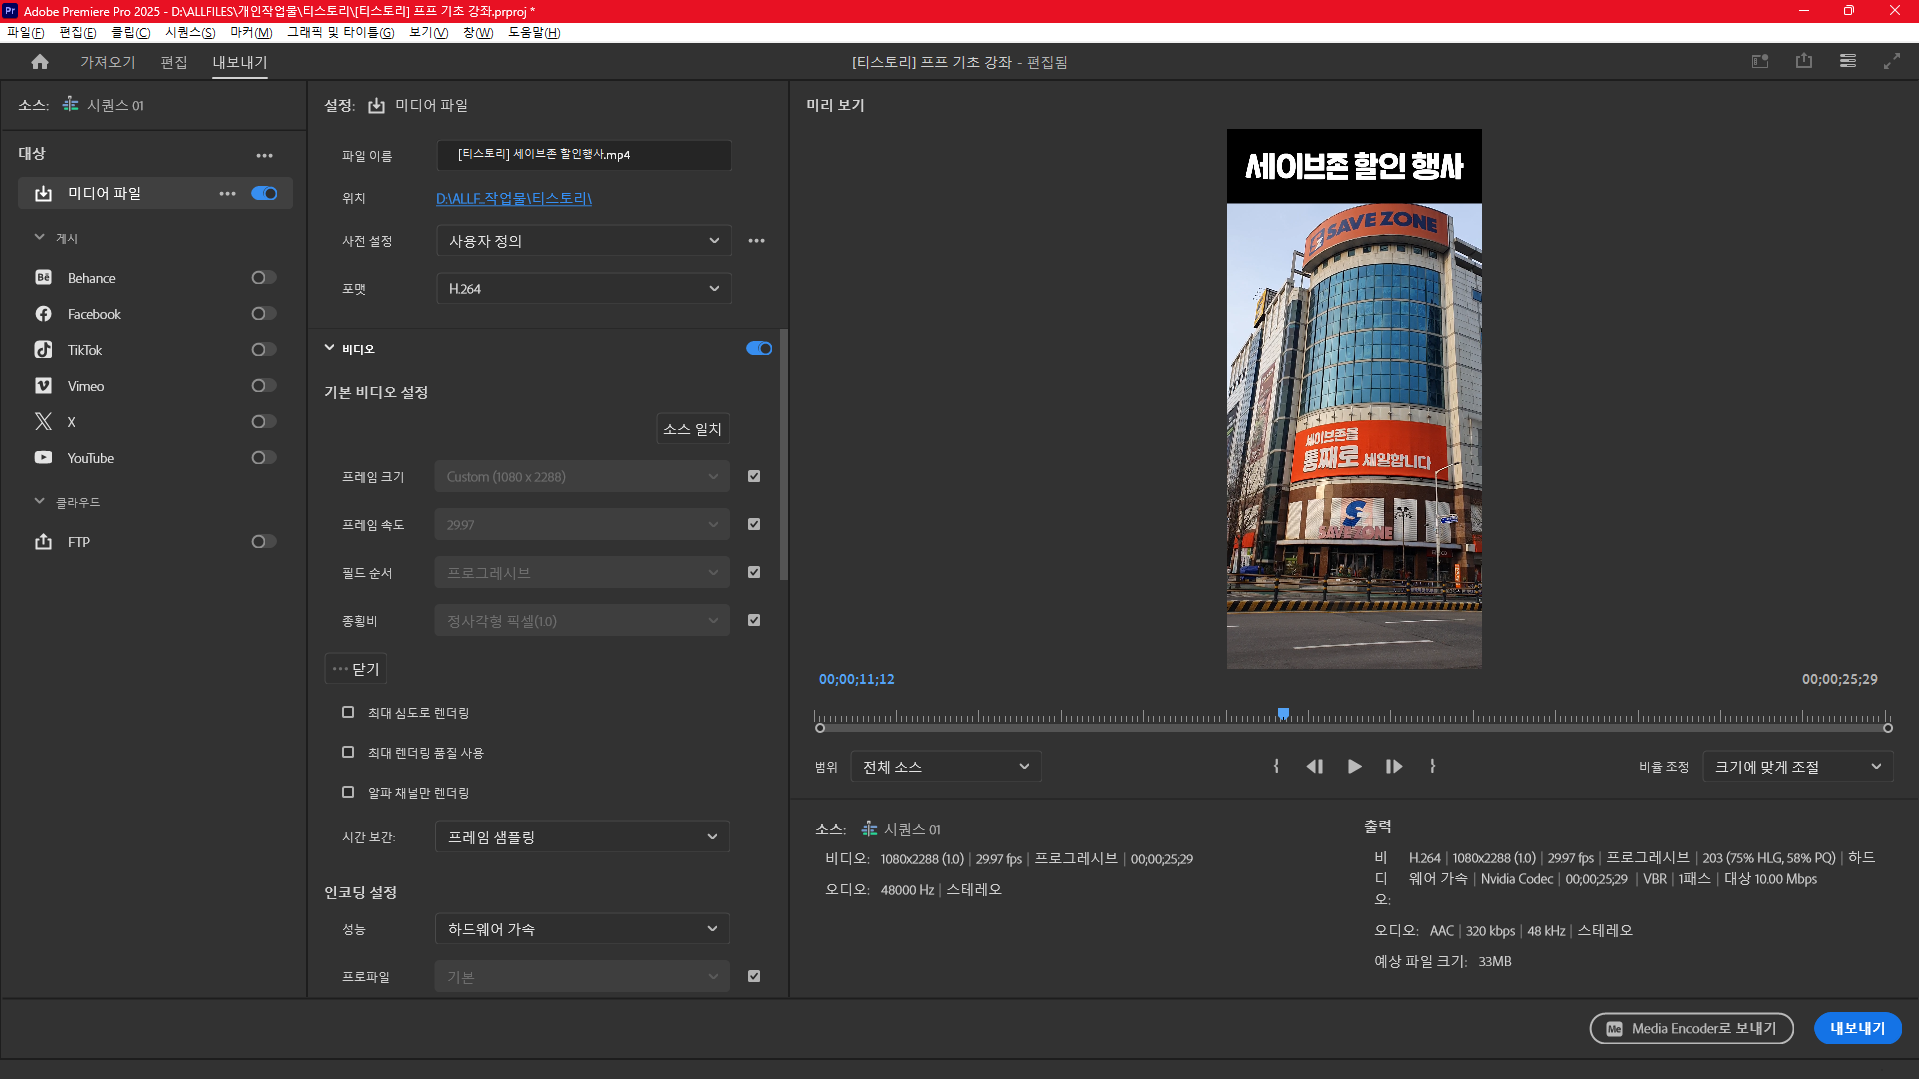
Task: Click the Media Encoder icon on send button
Action: point(1614,1029)
